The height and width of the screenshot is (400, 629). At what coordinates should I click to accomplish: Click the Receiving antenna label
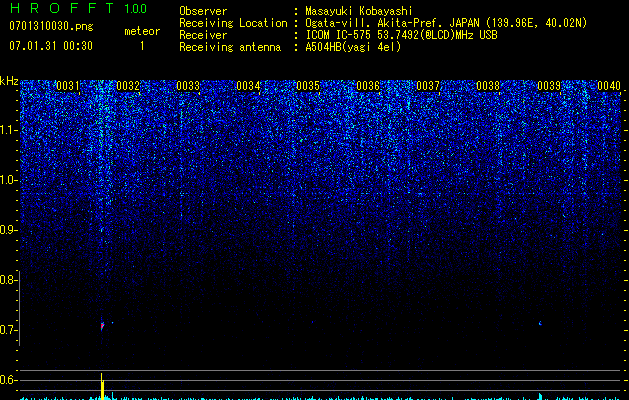coord(230,47)
